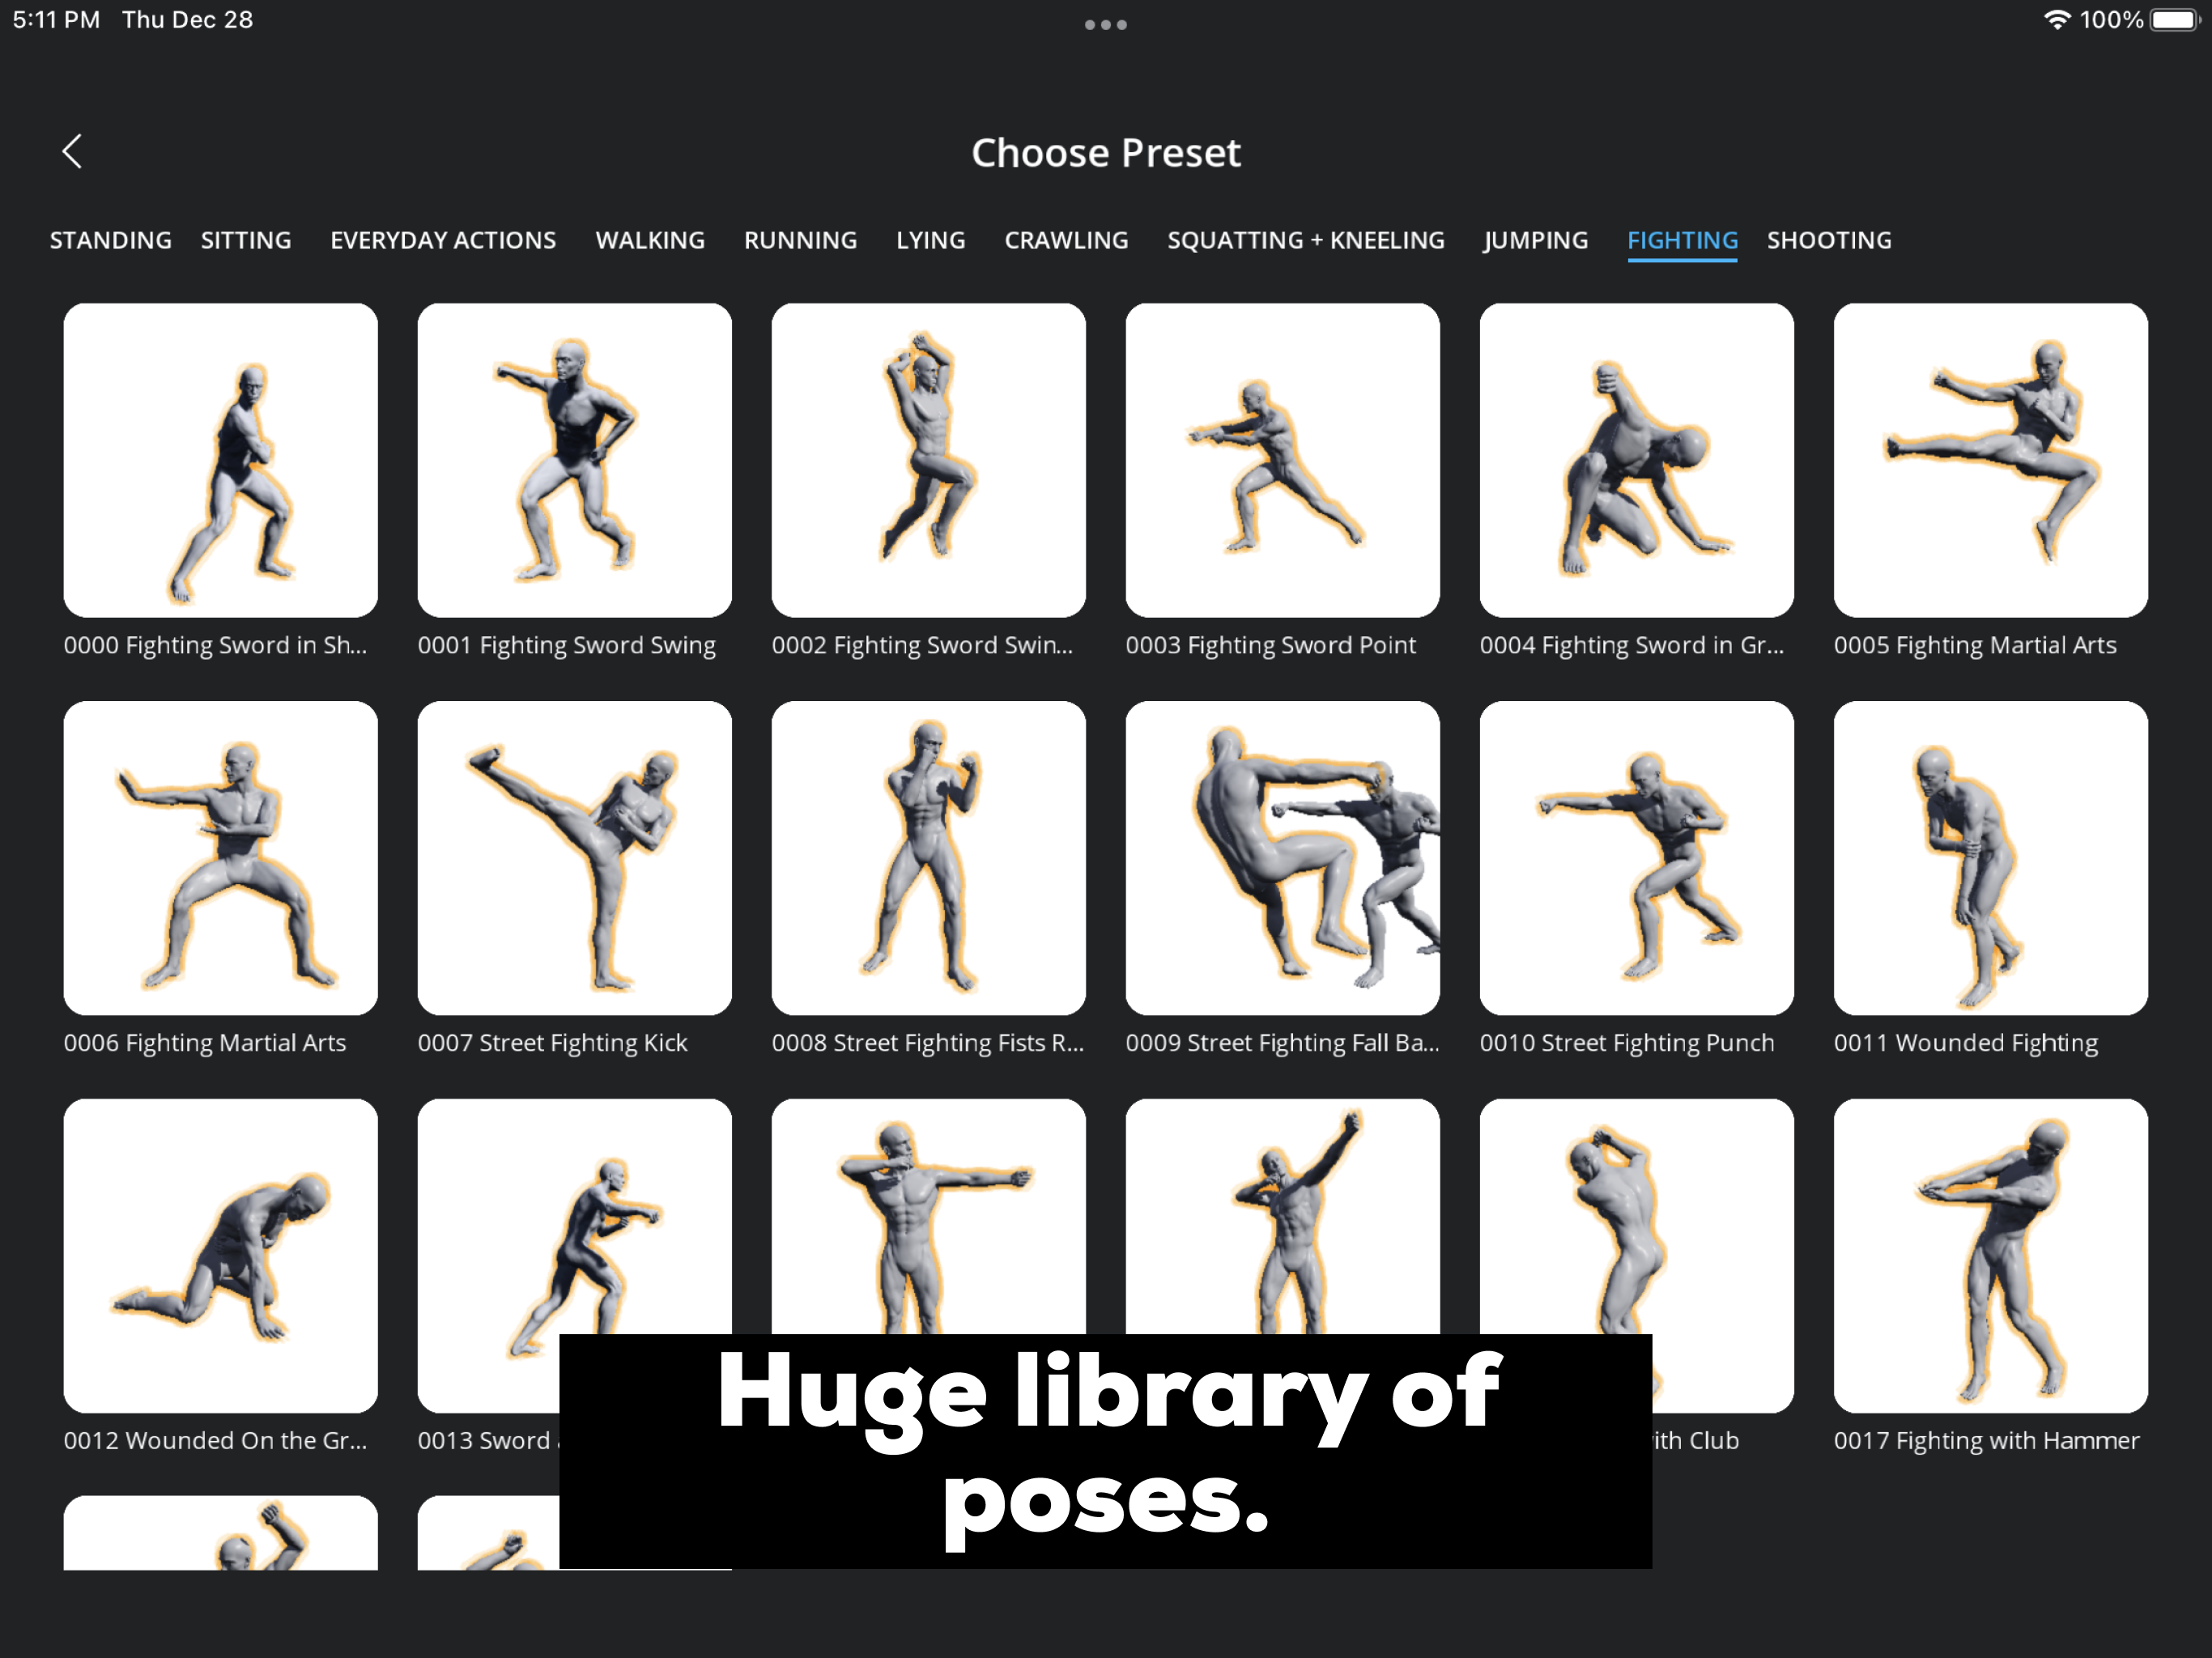Tap the battery status icon
The image size is (2212, 1658).
pyautogui.click(x=2174, y=20)
